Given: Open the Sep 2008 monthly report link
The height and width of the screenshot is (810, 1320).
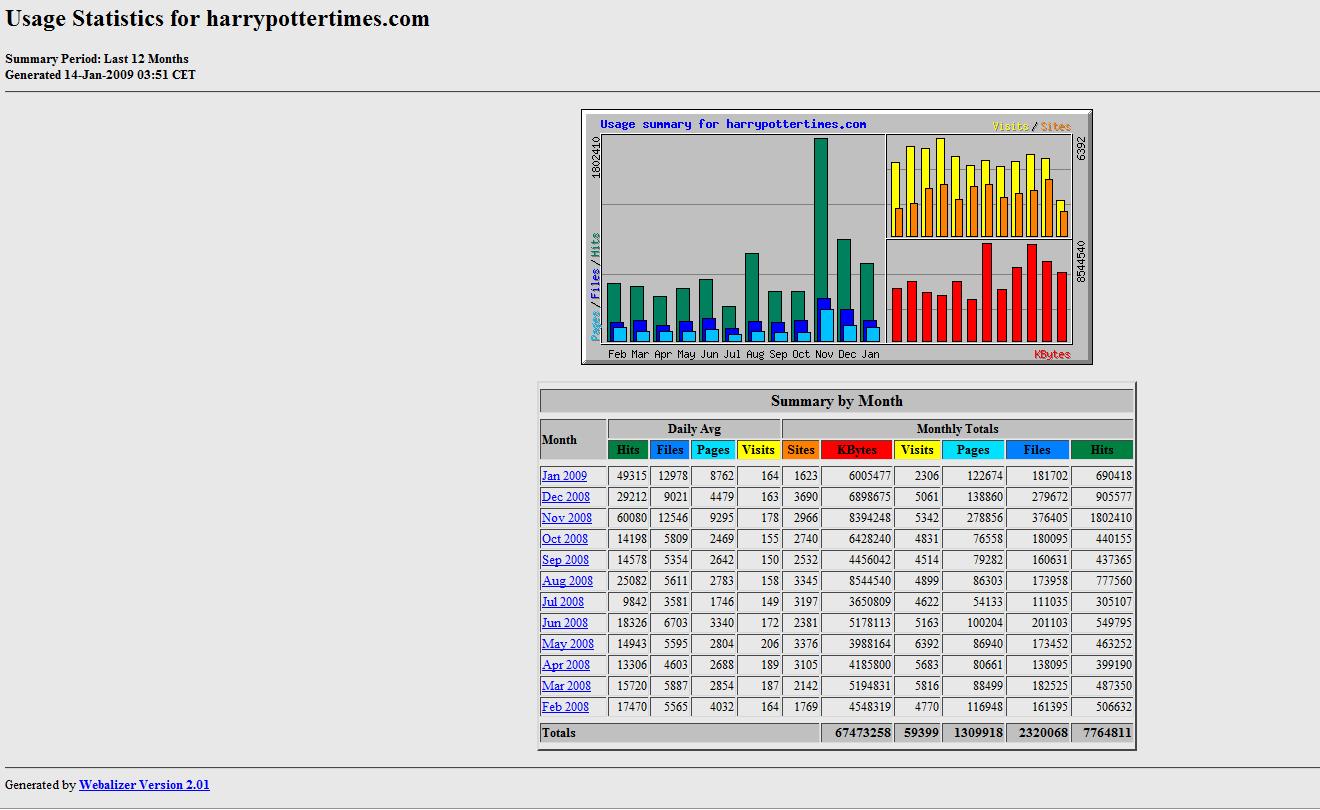Looking at the screenshot, I should 565,560.
